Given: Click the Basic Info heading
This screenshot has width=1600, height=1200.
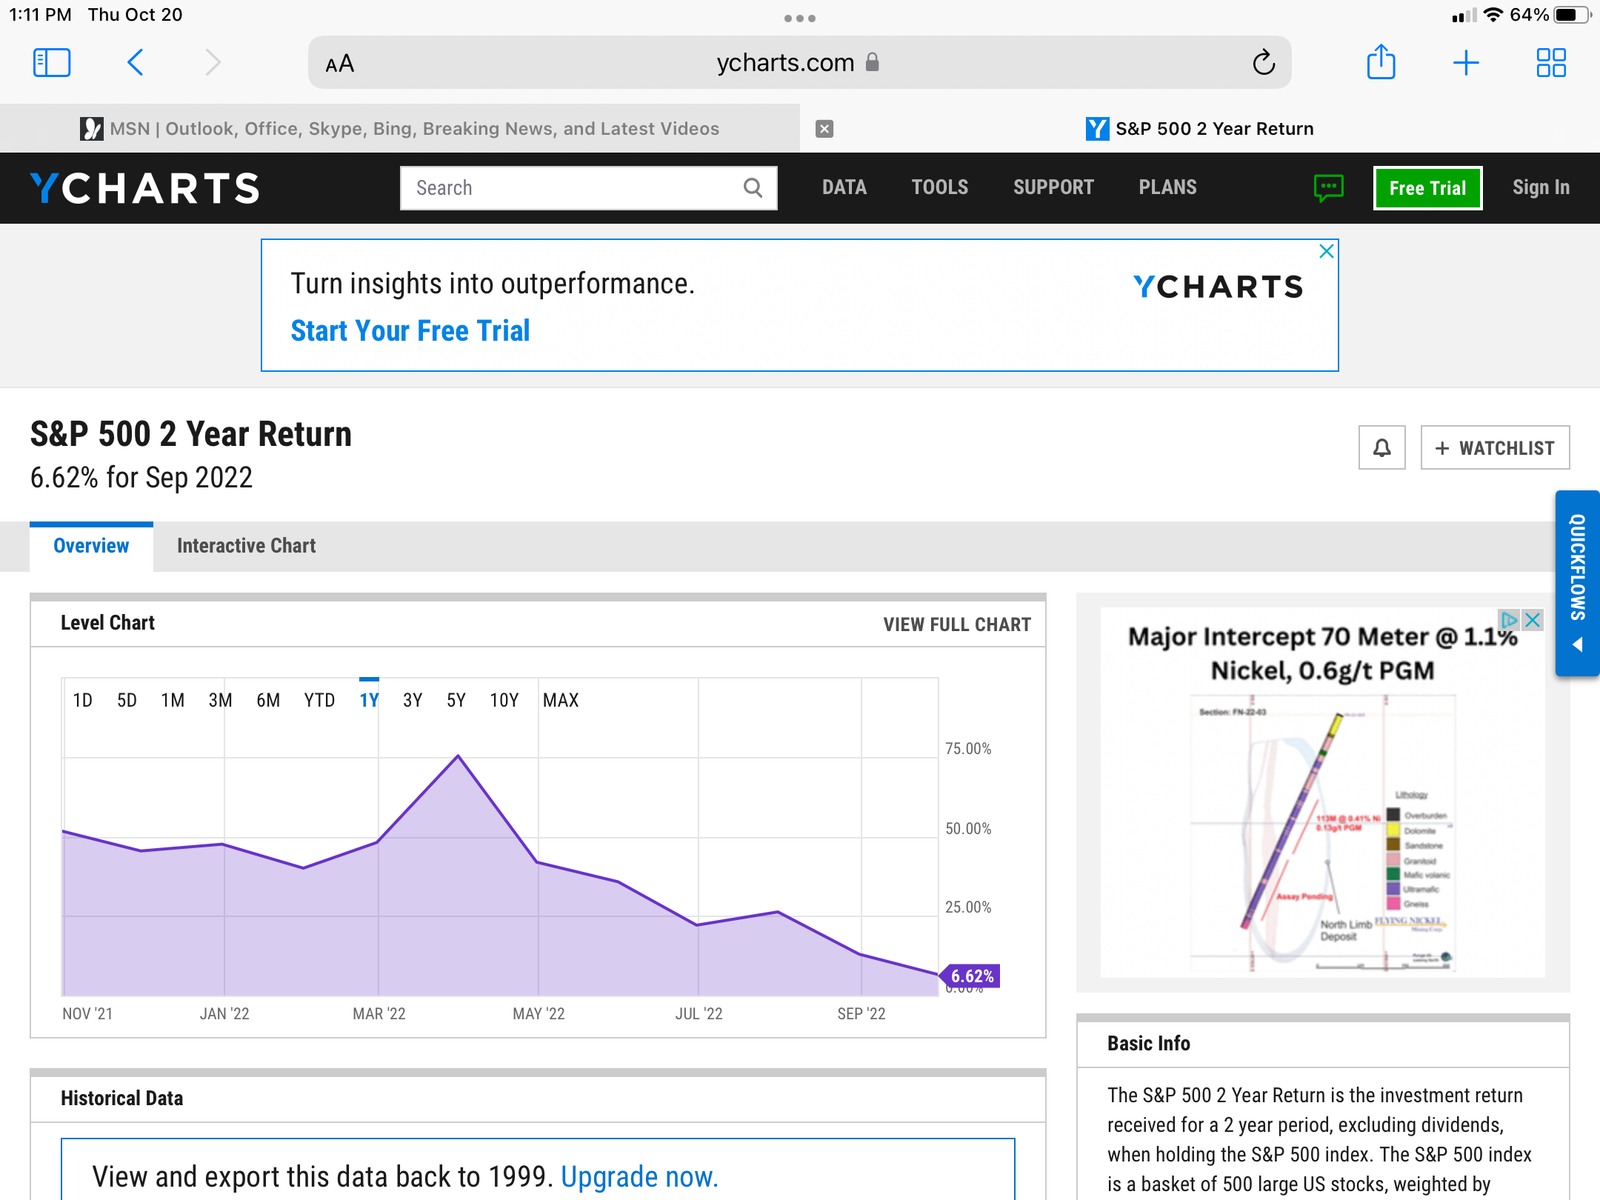Looking at the screenshot, I should pyautogui.click(x=1149, y=1044).
